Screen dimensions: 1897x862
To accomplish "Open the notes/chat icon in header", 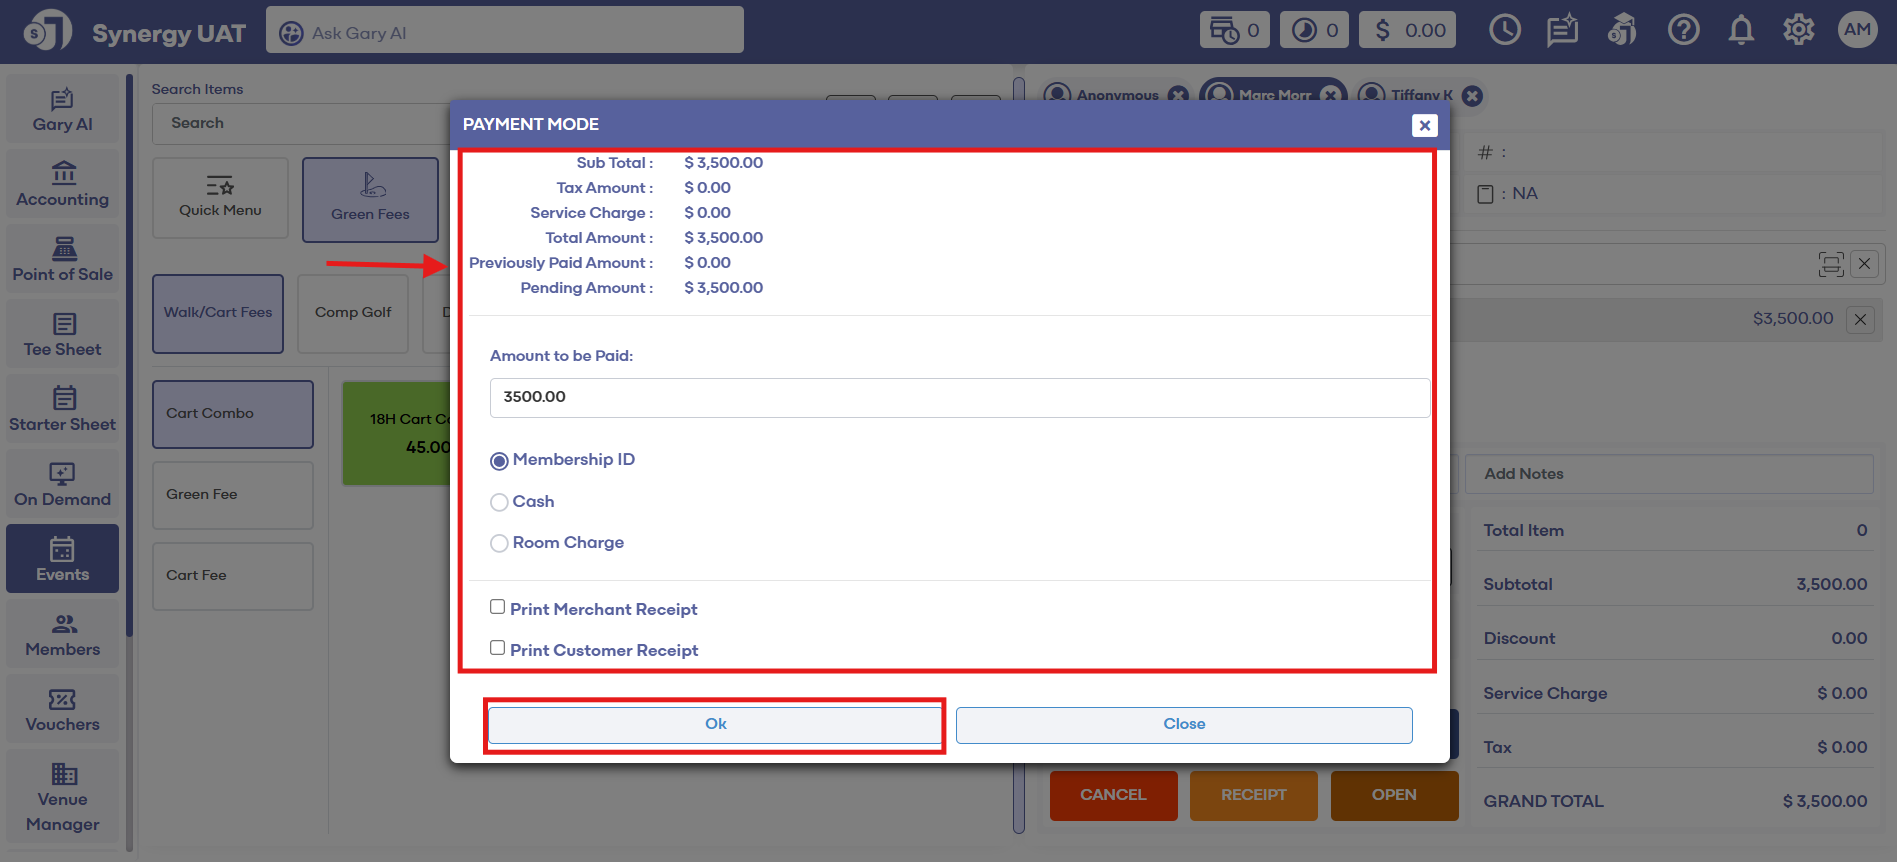I will (1562, 31).
